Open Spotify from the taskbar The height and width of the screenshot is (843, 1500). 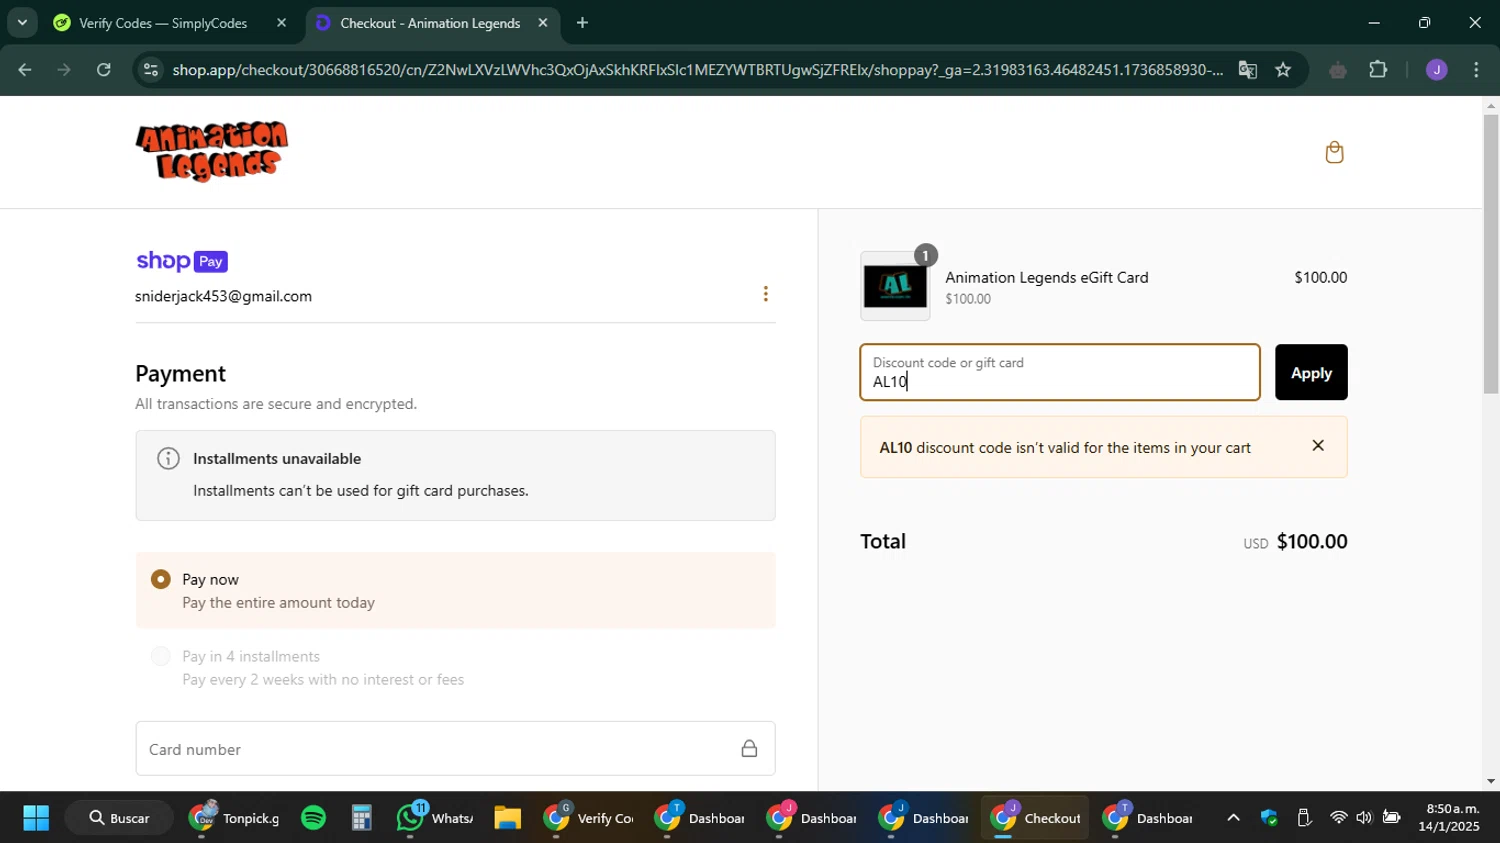point(313,818)
